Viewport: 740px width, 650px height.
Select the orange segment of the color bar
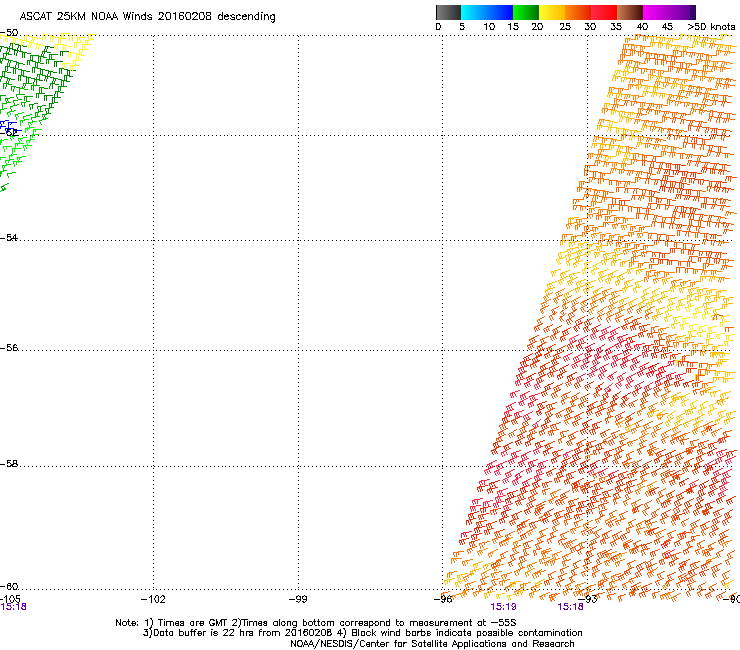pyautogui.click(x=578, y=12)
